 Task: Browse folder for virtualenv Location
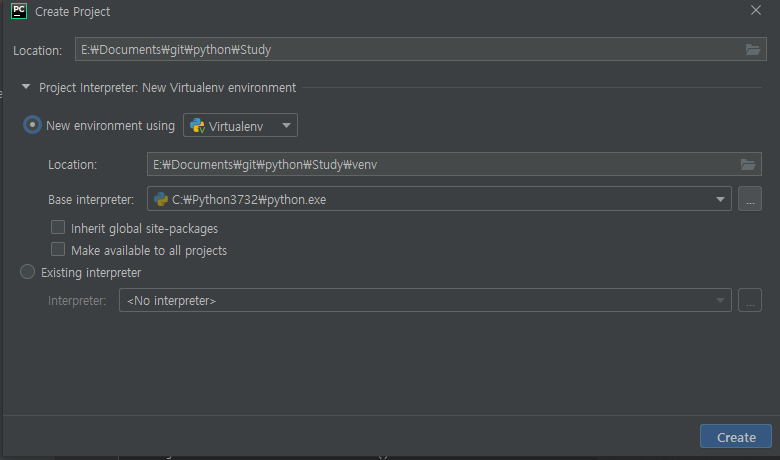click(x=748, y=164)
